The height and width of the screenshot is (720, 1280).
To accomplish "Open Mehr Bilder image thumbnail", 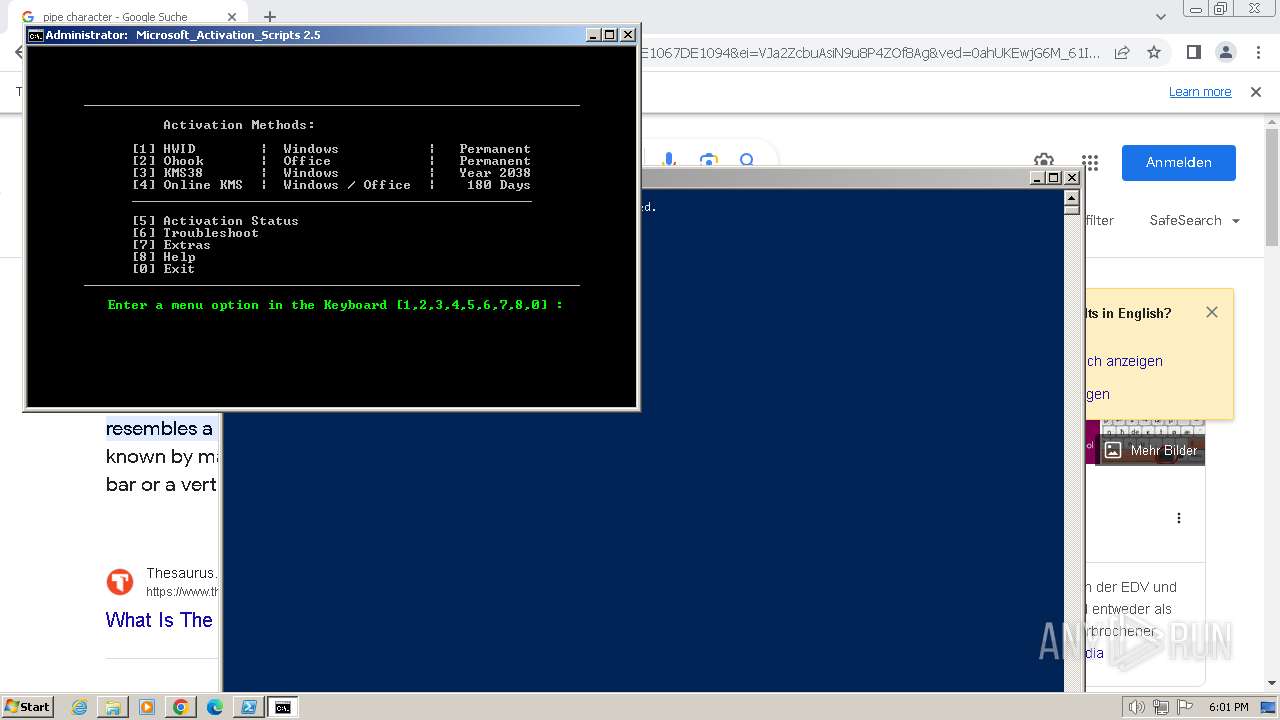I will 1151,451.
